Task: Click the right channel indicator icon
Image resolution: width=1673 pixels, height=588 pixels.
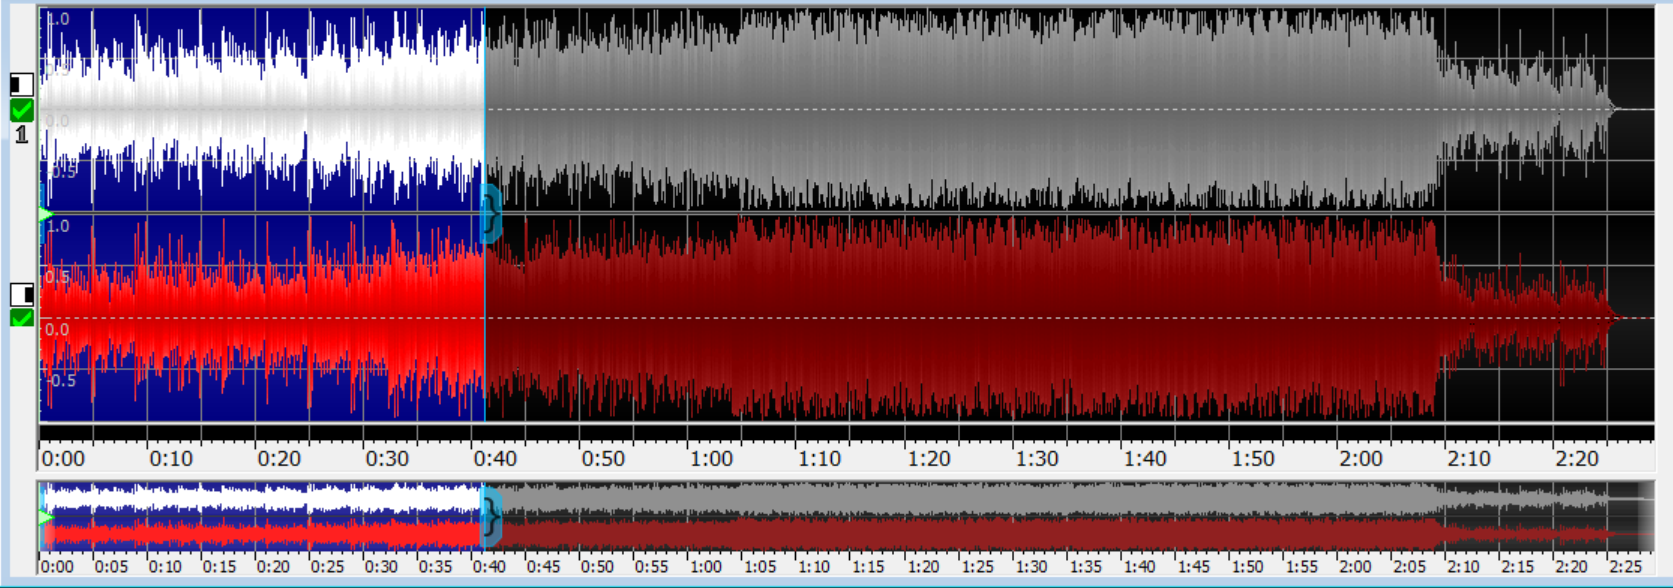Action: (21, 294)
